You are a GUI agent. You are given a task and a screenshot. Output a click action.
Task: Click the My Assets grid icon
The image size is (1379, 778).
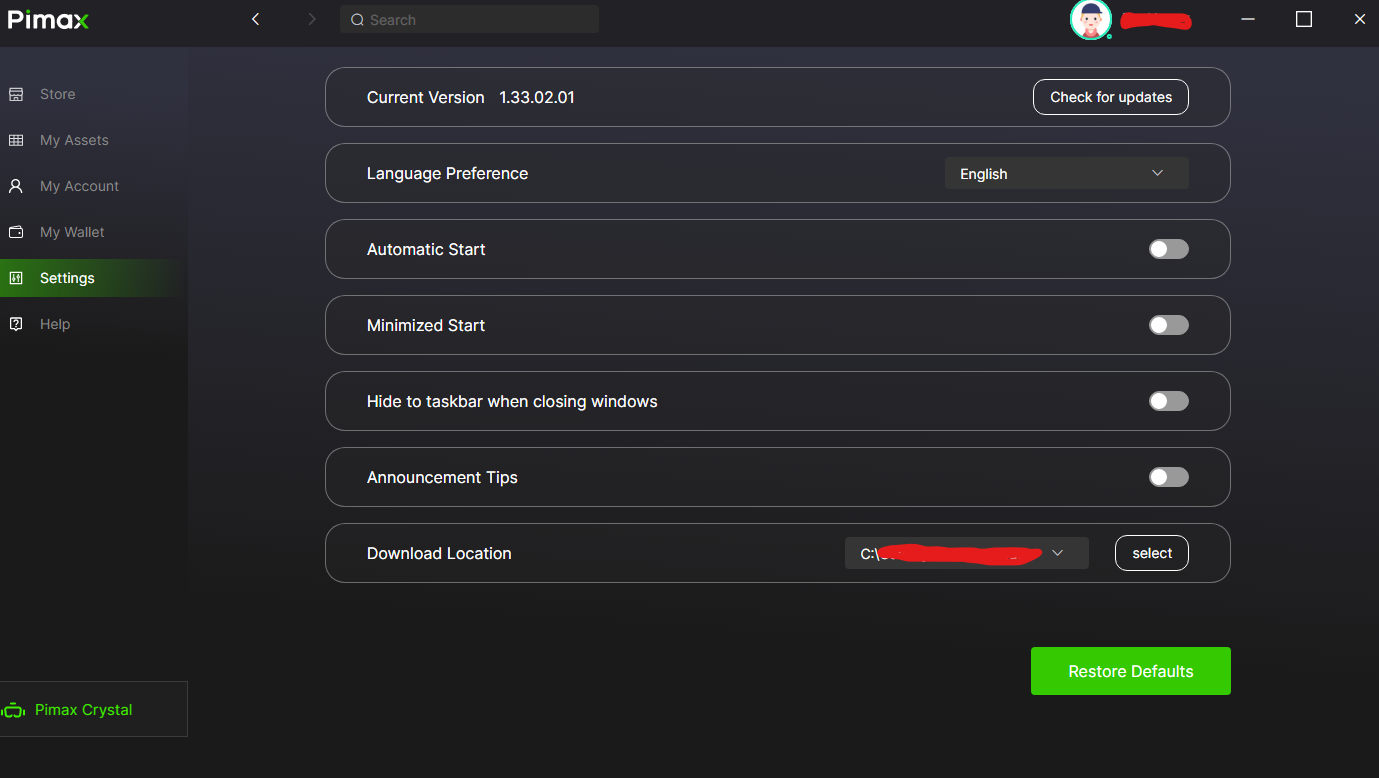click(16, 140)
